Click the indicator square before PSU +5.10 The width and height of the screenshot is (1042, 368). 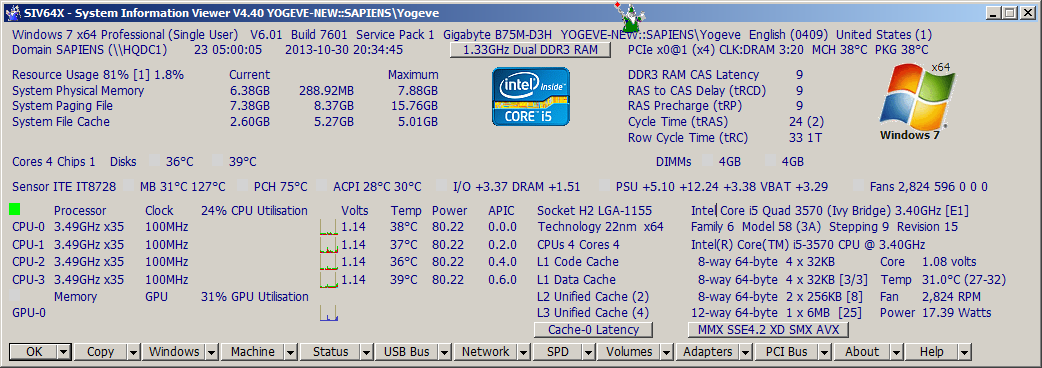605,185
